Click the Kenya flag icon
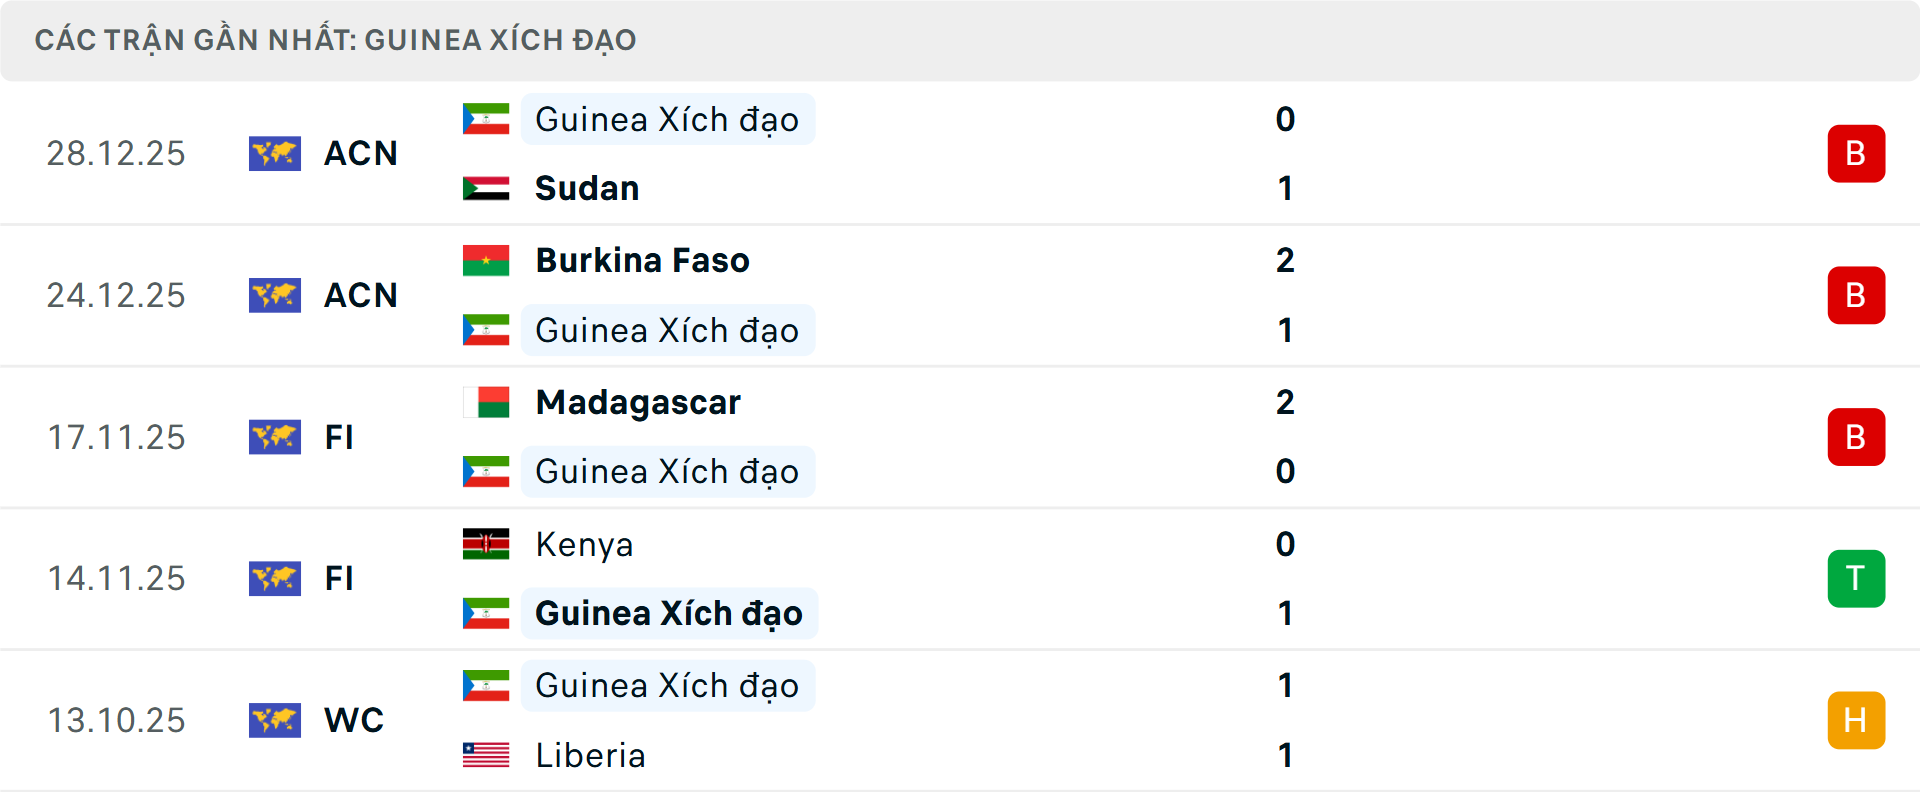Viewport: 1920px width, 792px height. tap(486, 544)
